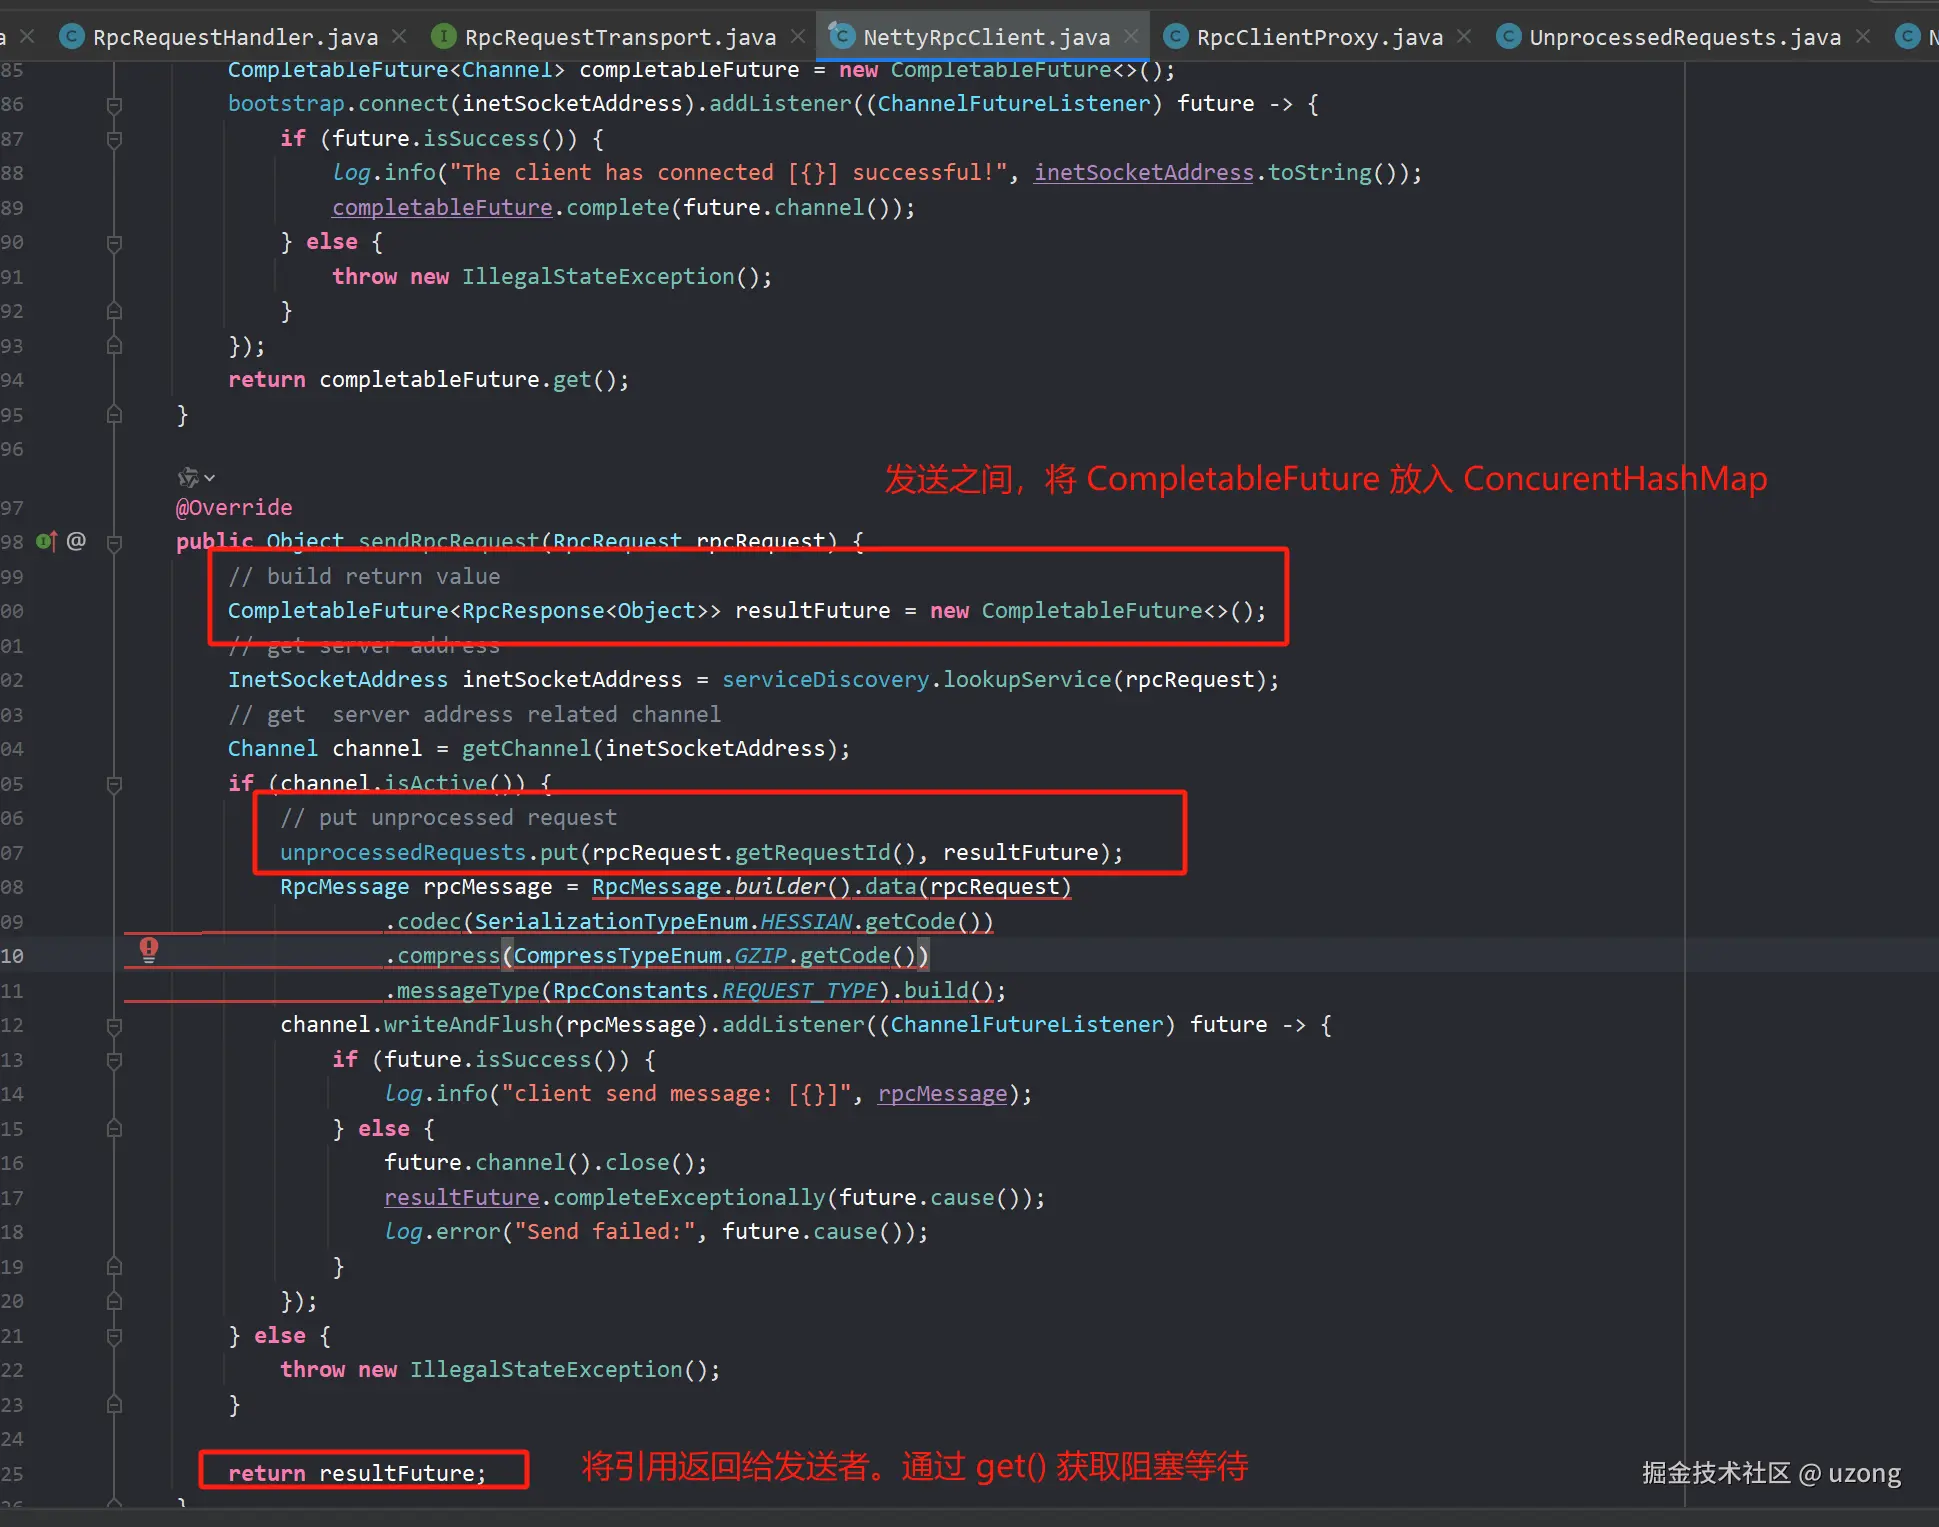Close the RpcRequestHandler.java tab
Viewport: 1939px width, 1527px height.
(399, 37)
